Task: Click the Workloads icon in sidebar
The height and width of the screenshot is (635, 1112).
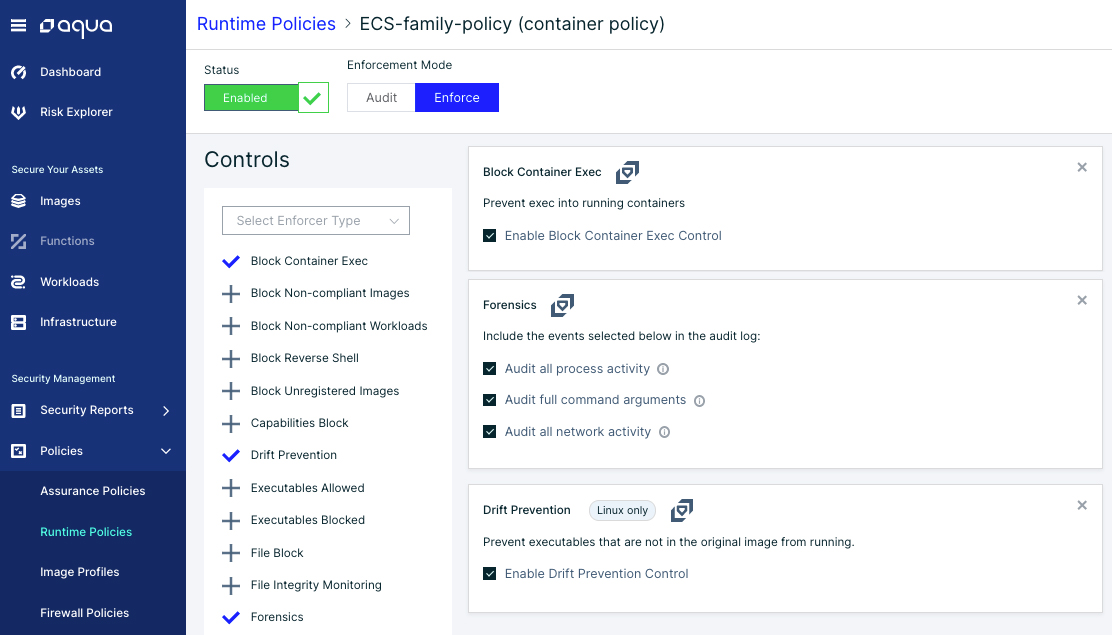Action: 18,282
